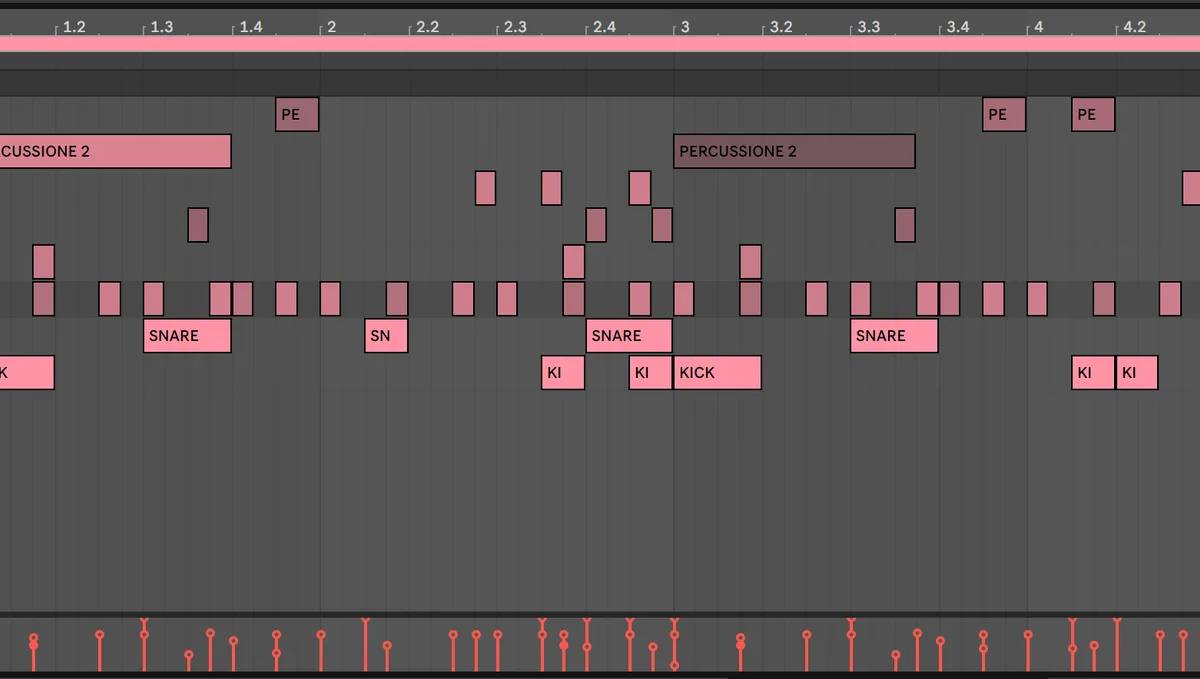Select the short SN note after bar 2

tap(386, 335)
